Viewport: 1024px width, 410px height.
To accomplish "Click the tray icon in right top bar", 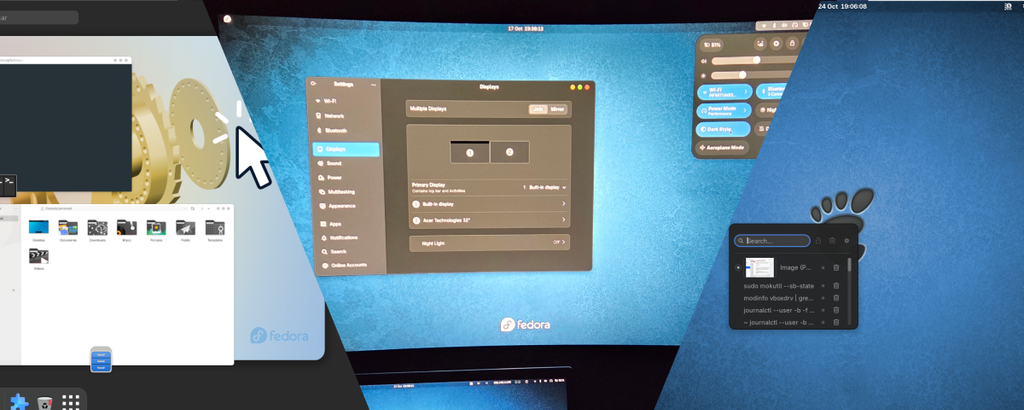I will 1009,6.
